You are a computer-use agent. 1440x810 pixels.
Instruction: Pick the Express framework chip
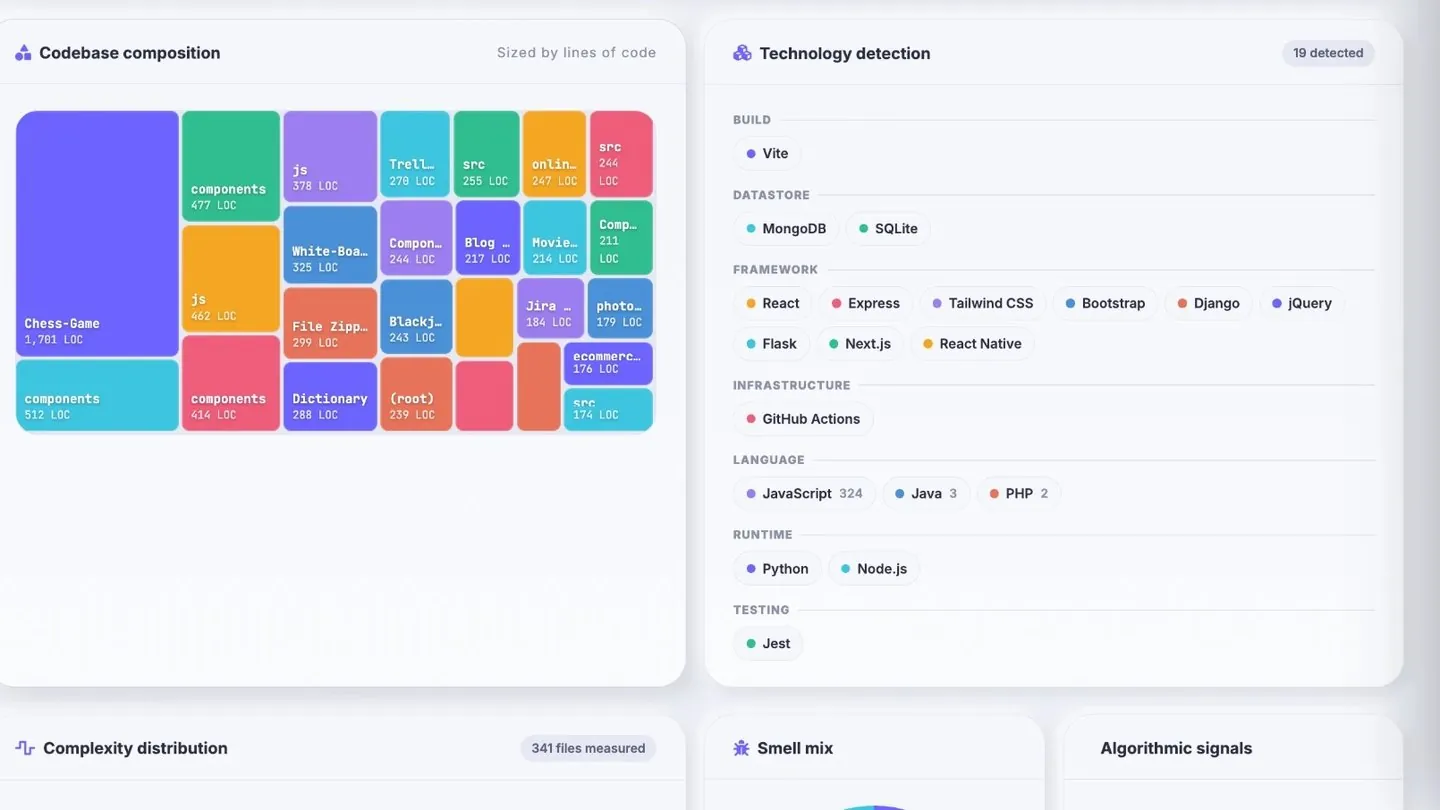pyautogui.click(x=866, y=303)
